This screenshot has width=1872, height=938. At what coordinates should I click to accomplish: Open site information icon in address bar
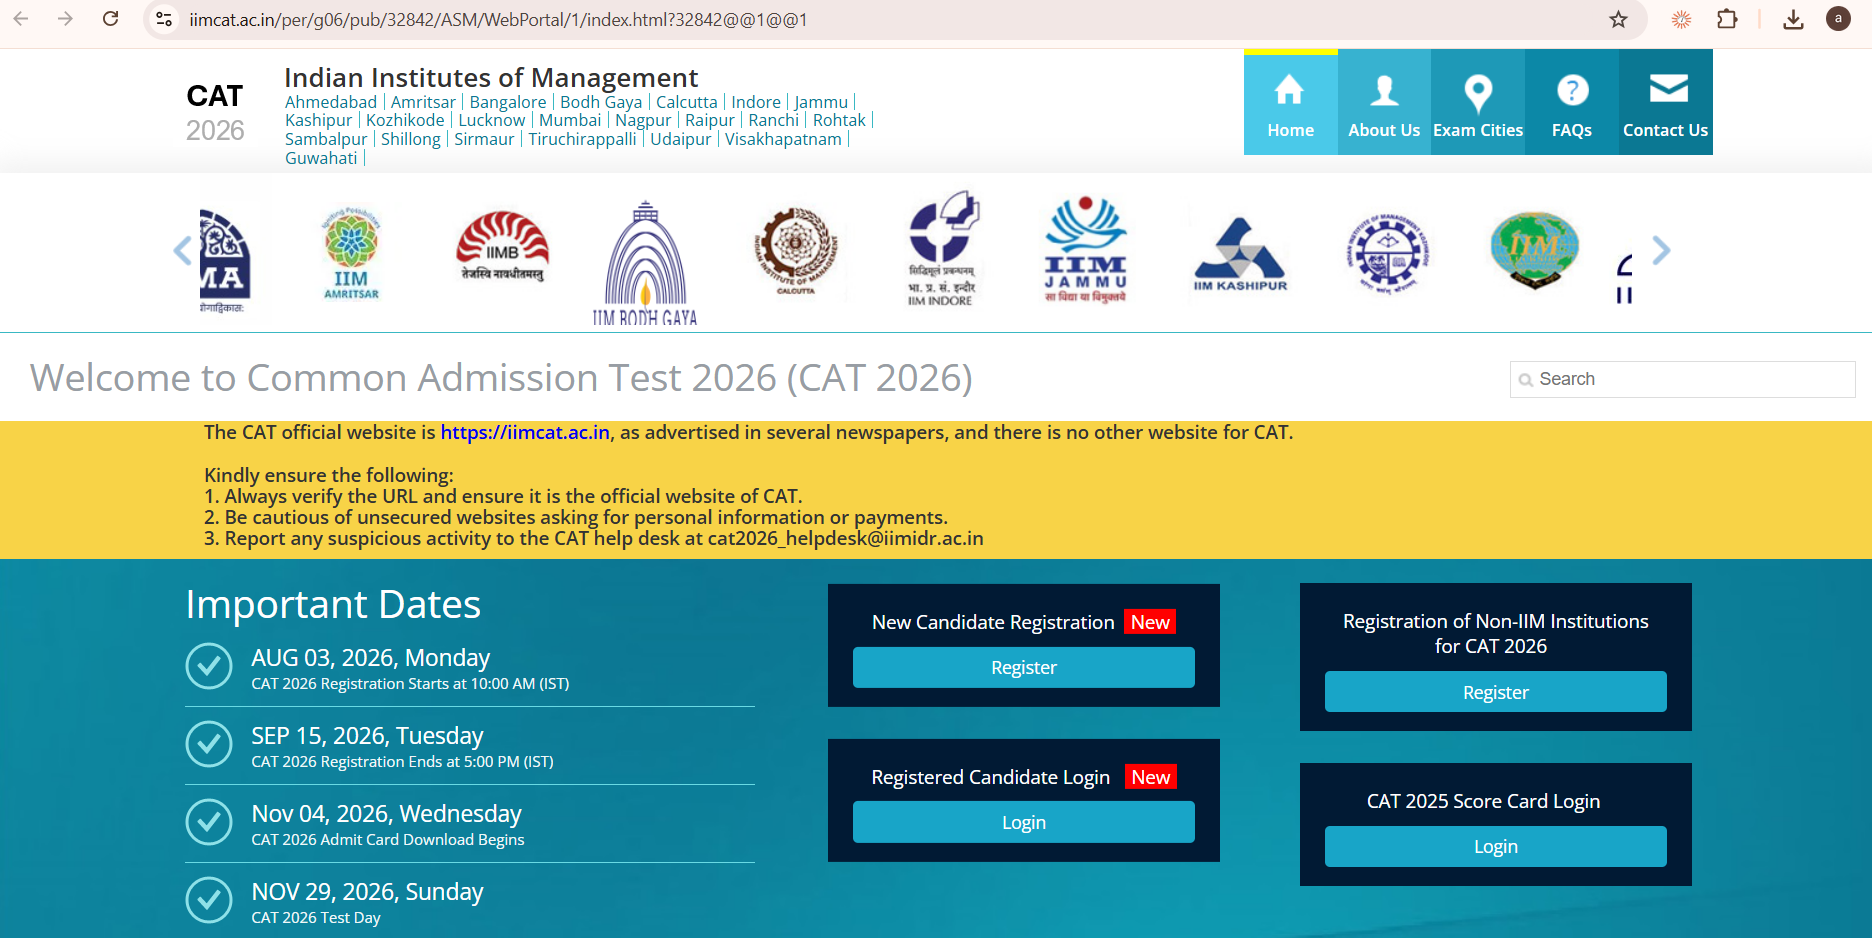coord(164,19)
